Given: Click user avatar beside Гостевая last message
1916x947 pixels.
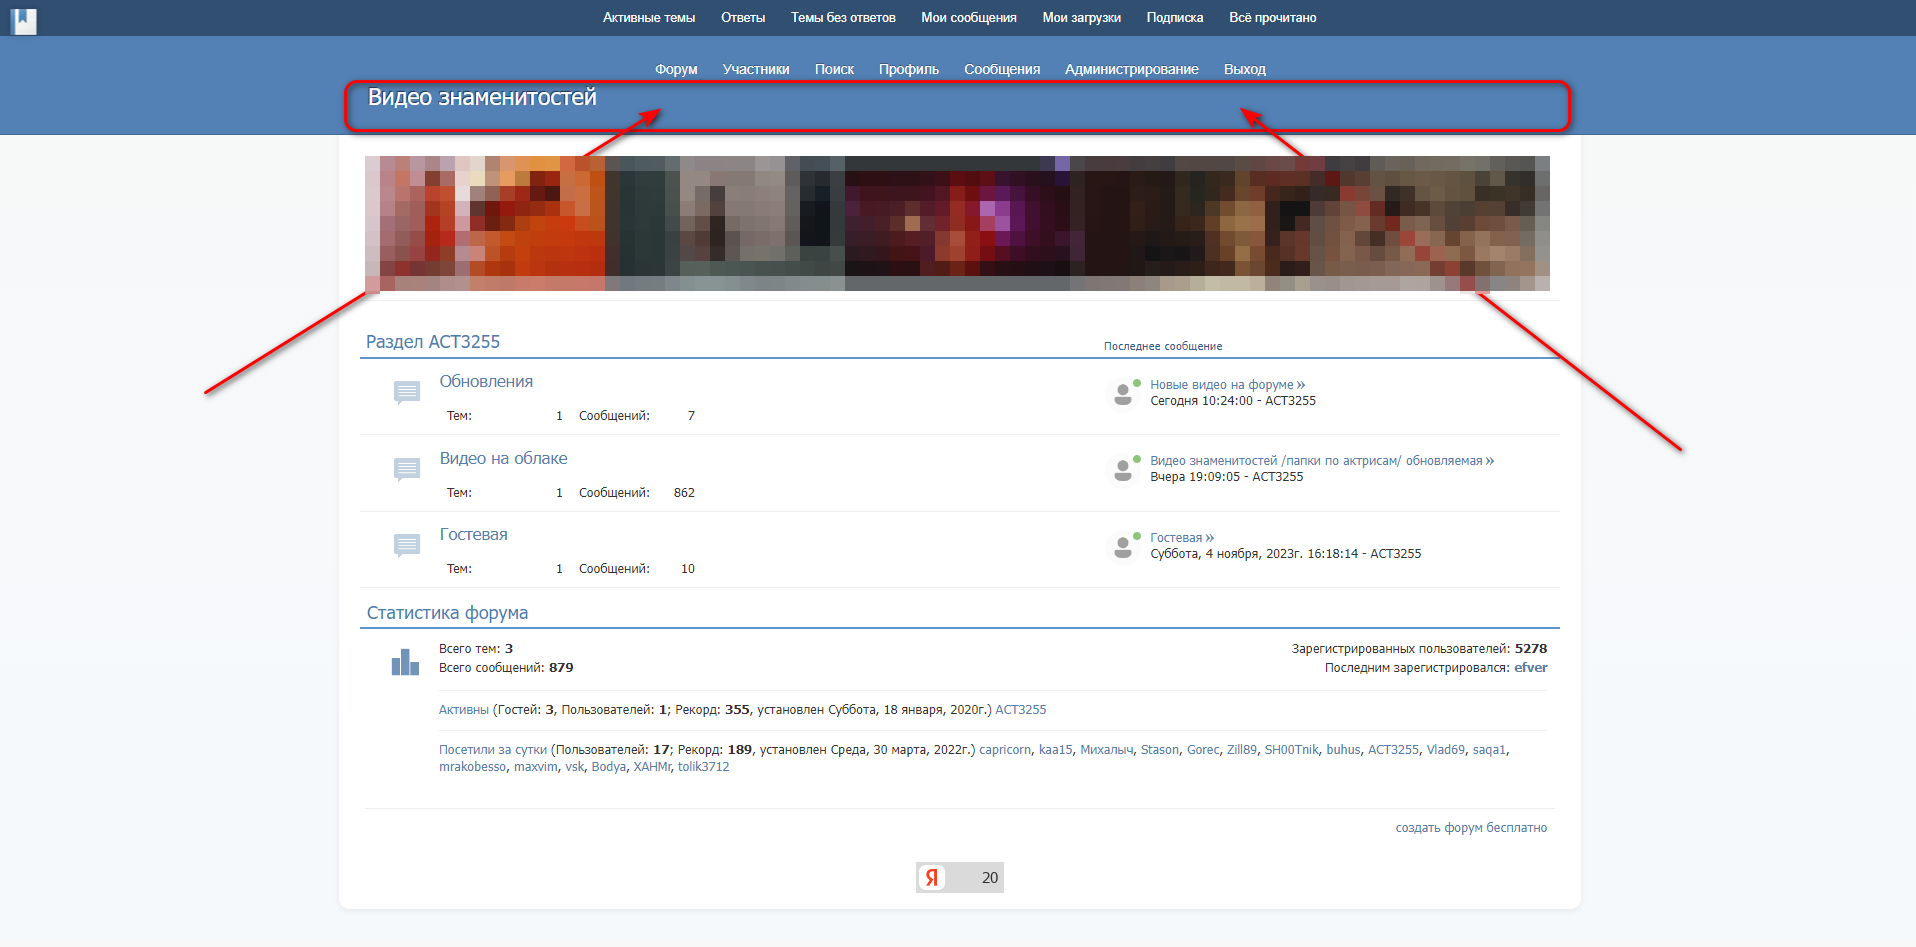Looking at the screenshot, I should (x=1123, y=547).
